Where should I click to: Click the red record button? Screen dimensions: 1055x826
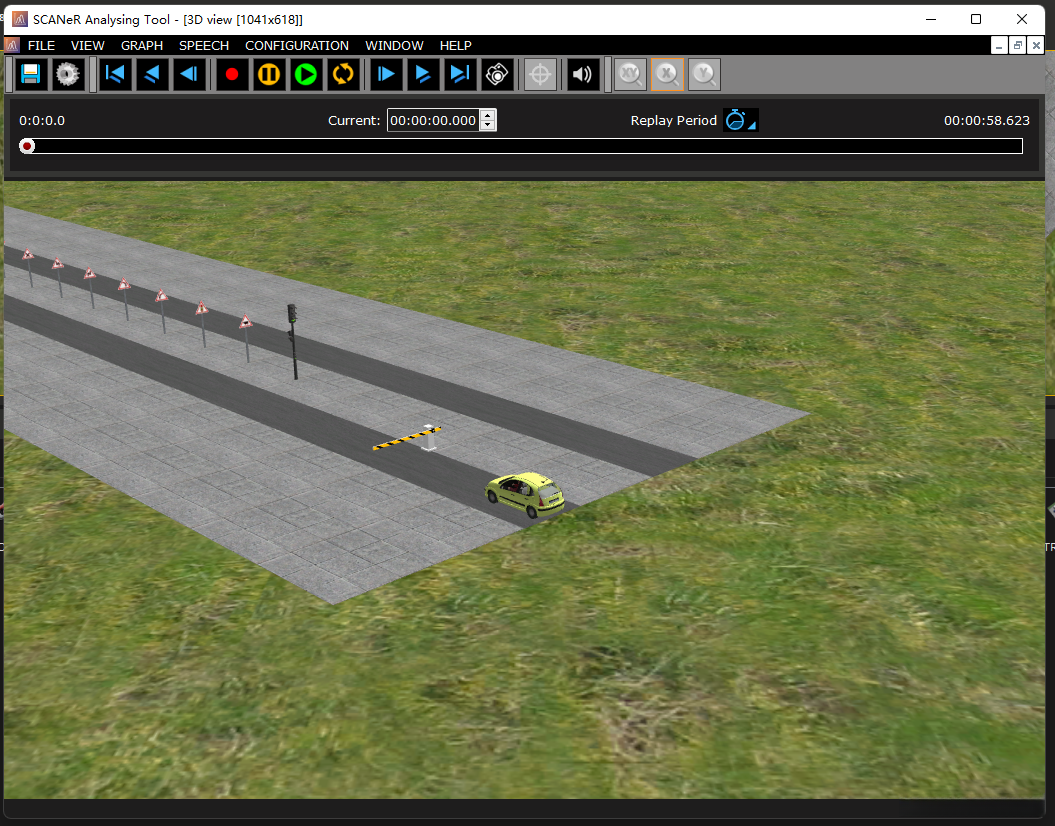232,74
